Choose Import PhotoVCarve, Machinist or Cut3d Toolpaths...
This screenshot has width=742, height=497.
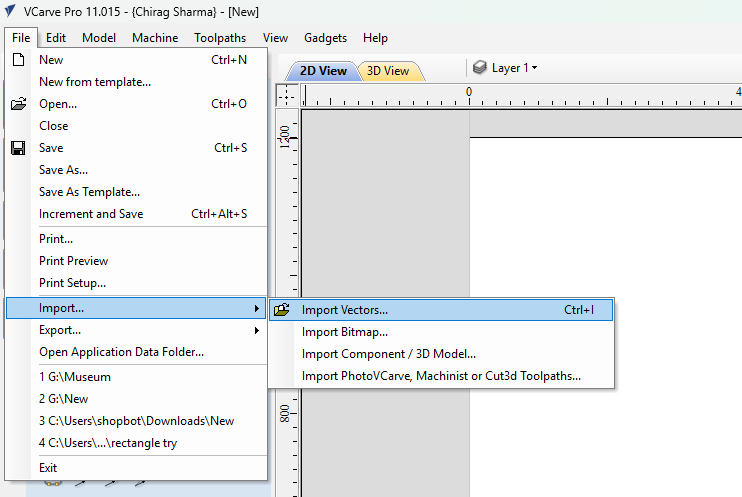coord(441,376)
